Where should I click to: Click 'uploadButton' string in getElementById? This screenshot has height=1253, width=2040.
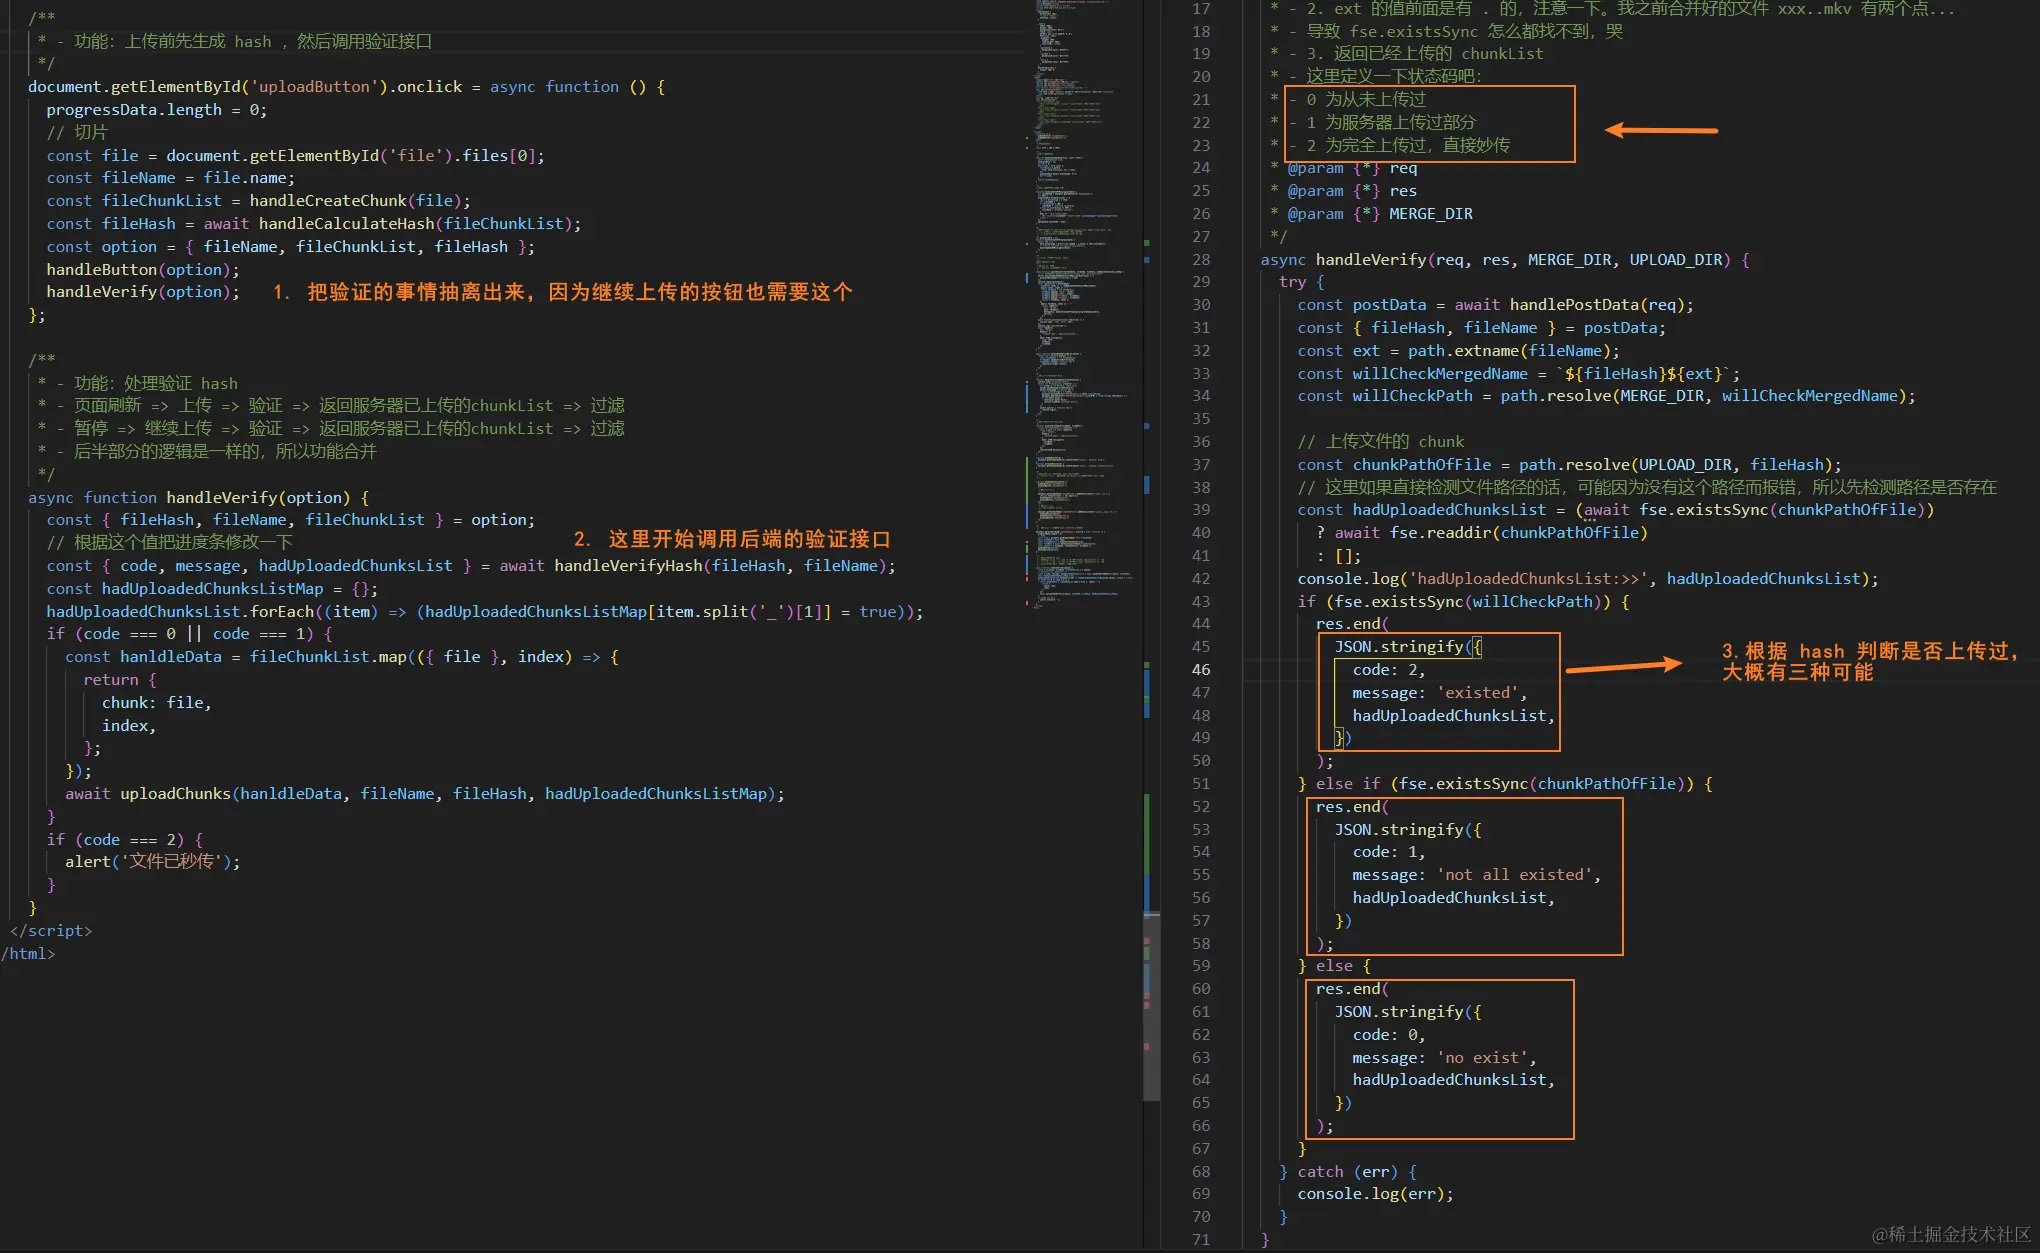(x=314, y=87)
